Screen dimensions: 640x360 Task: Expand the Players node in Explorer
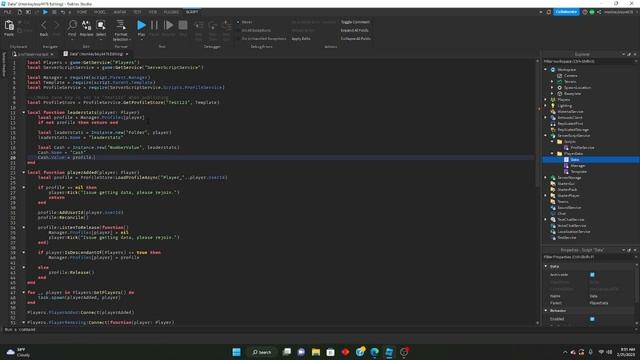(546, 100)
